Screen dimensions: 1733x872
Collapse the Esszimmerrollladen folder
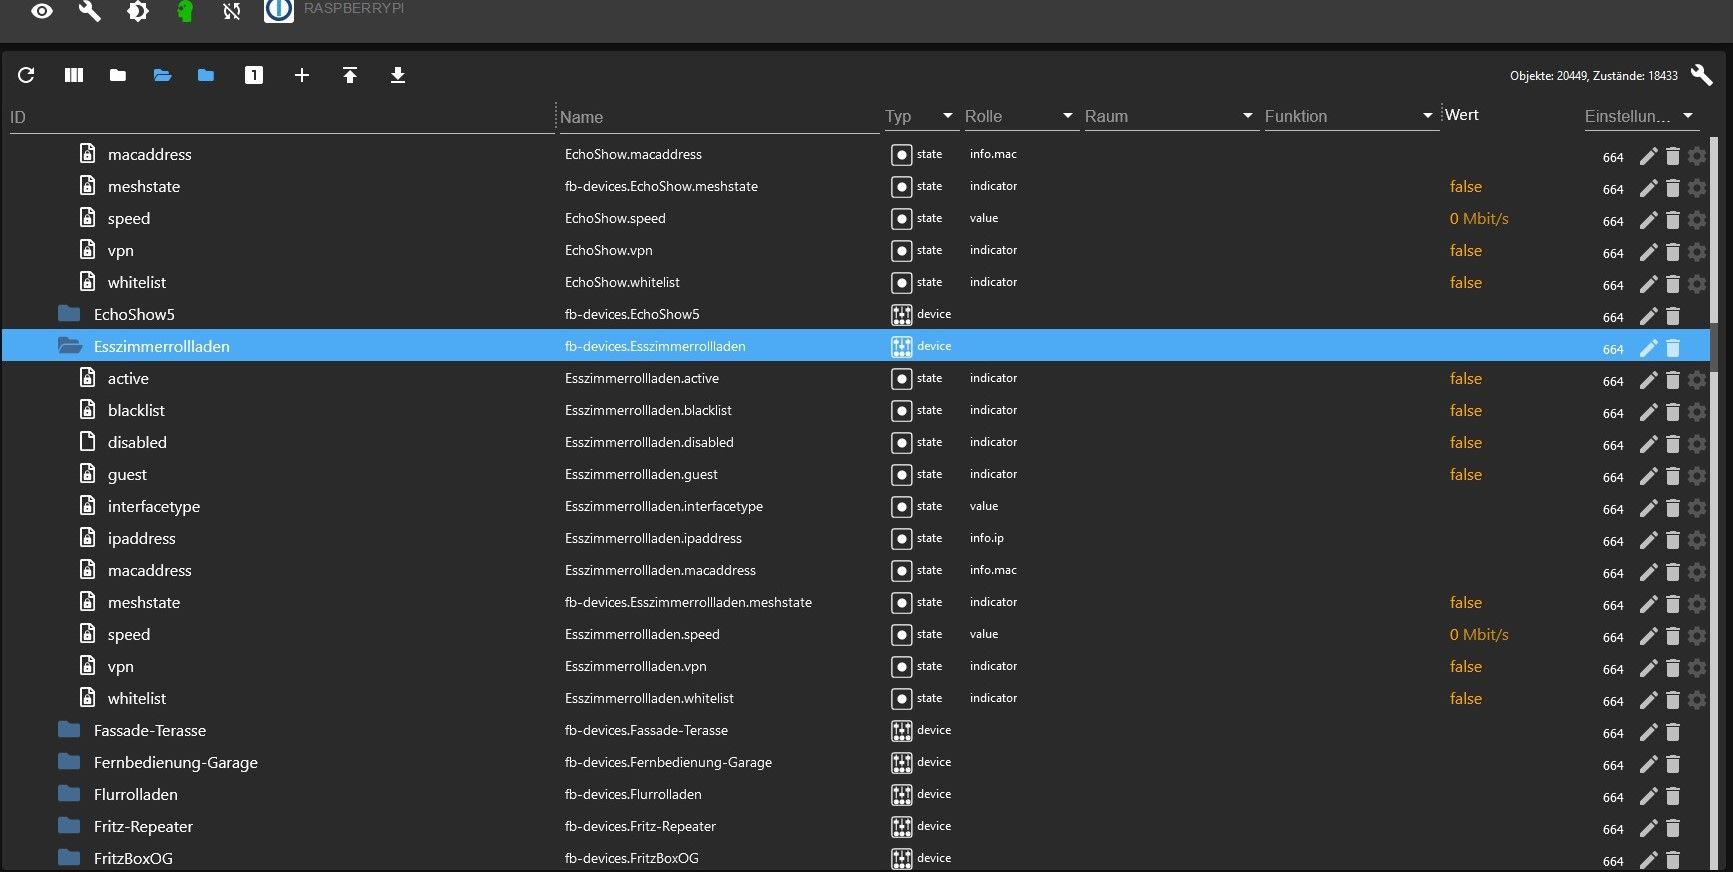(70, 346)
